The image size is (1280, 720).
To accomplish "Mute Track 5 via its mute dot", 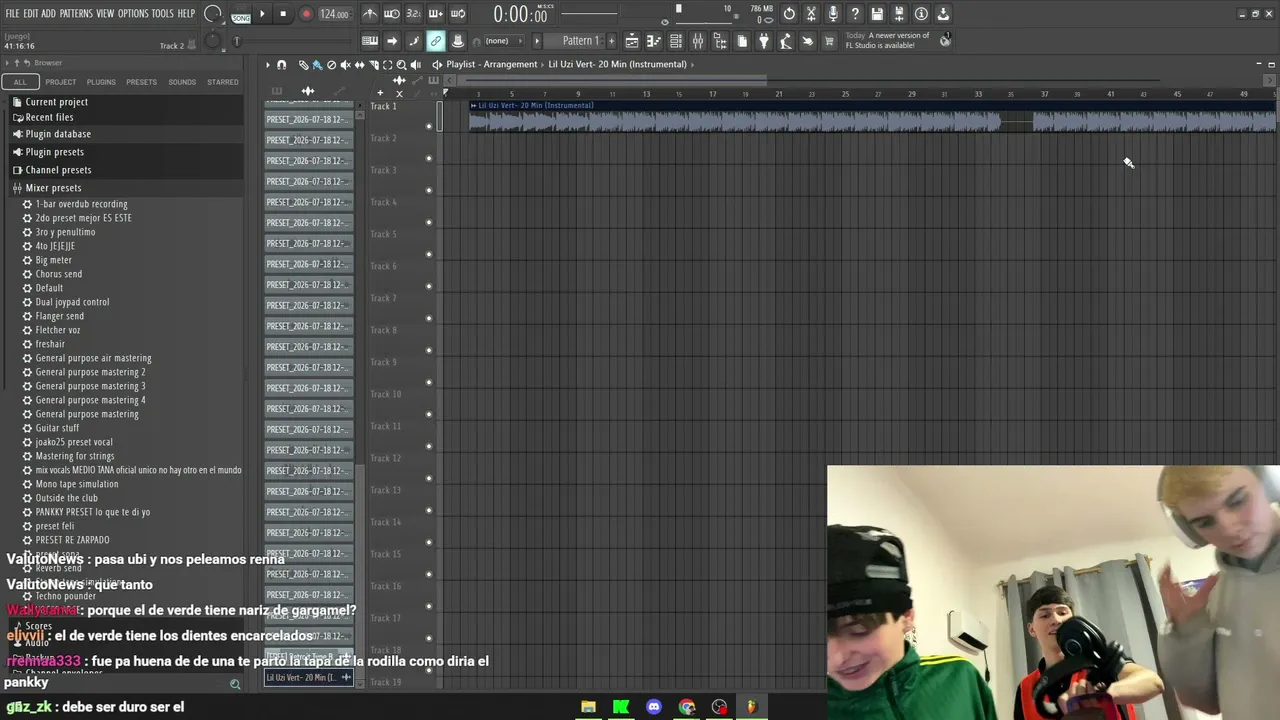I will (x=429, y=254).
